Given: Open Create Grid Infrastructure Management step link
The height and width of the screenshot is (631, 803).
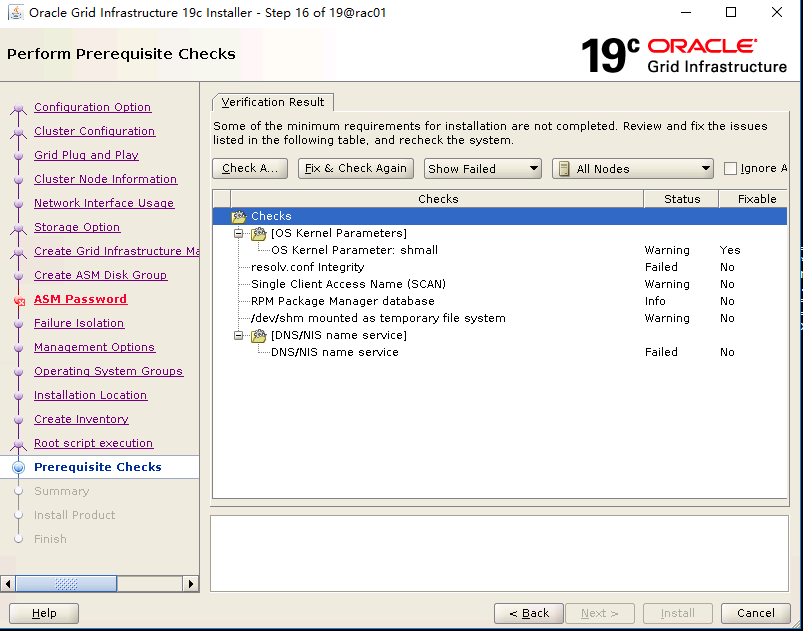Looking at the screenshot, I should [x=117, y=251].
